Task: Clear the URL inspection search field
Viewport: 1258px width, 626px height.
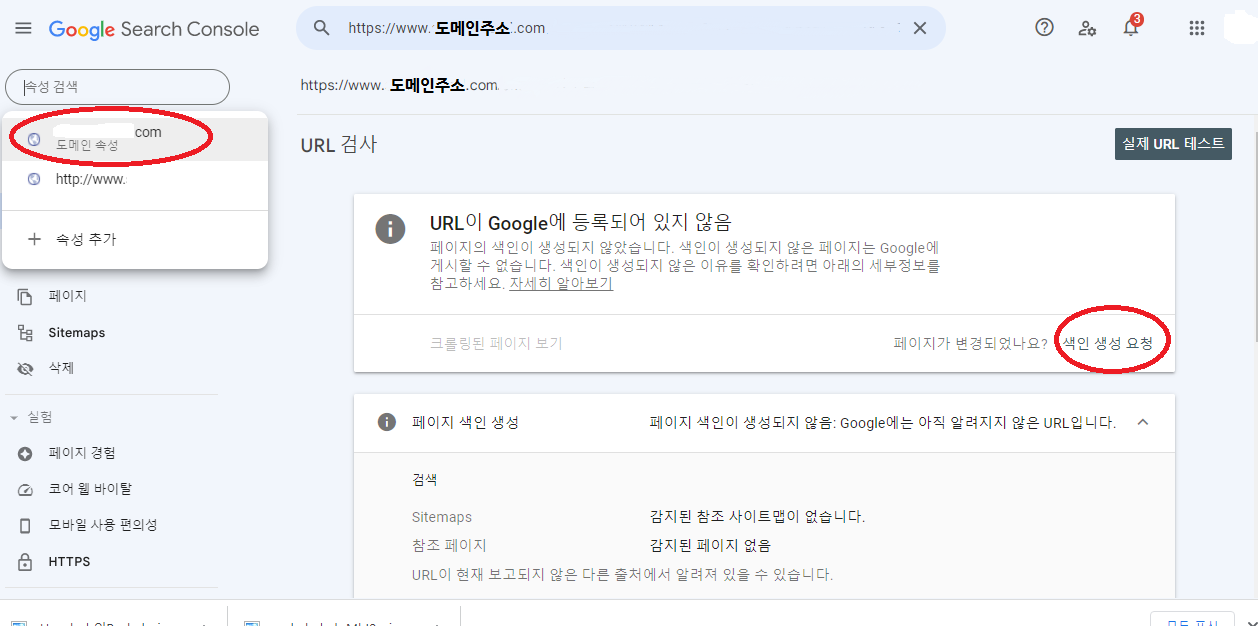Action: coord(920,28)
